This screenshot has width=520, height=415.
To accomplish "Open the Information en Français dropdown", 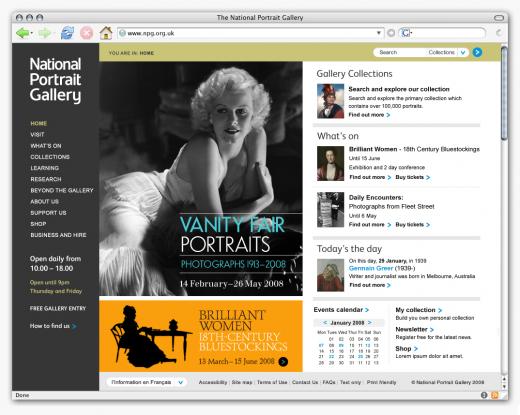I will click(180, 382).
